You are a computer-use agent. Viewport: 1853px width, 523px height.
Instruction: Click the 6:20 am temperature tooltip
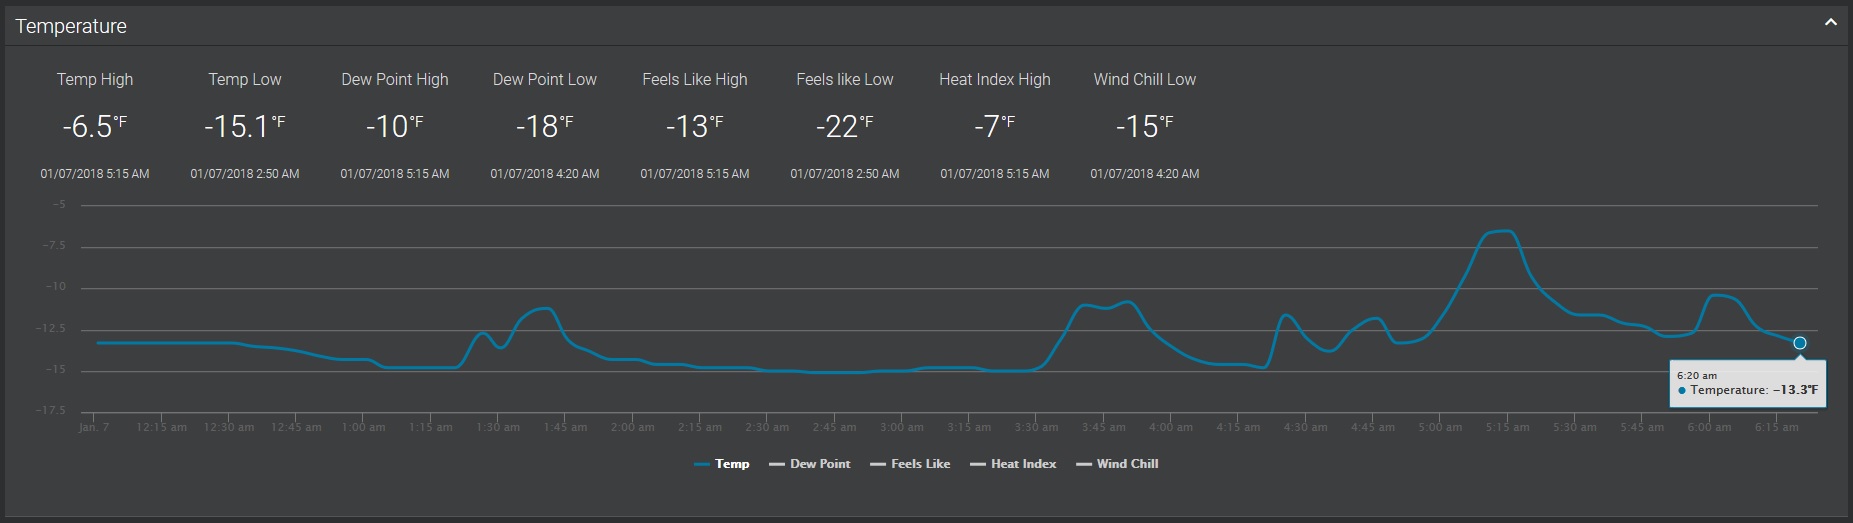tap(1747, 384)
